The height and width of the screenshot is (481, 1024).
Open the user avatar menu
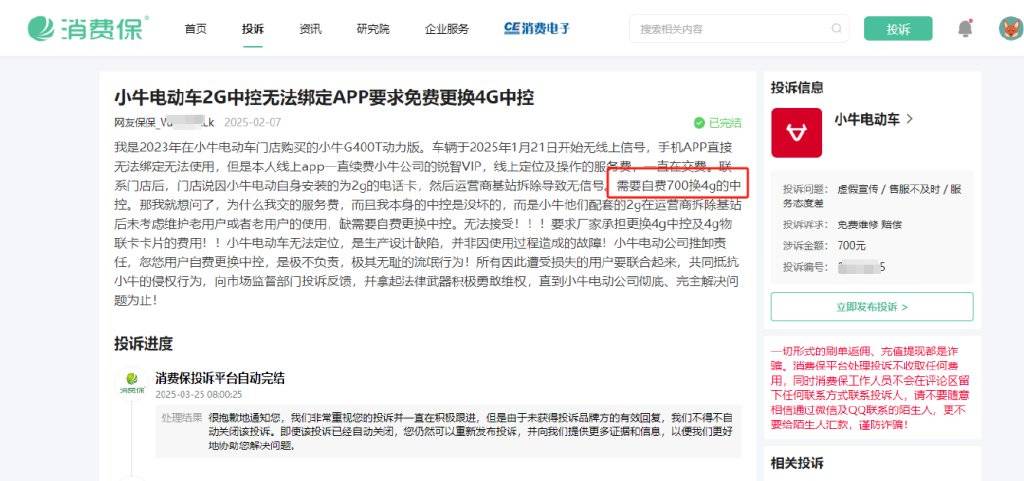pyautogui.click(x=1010, y=28)
